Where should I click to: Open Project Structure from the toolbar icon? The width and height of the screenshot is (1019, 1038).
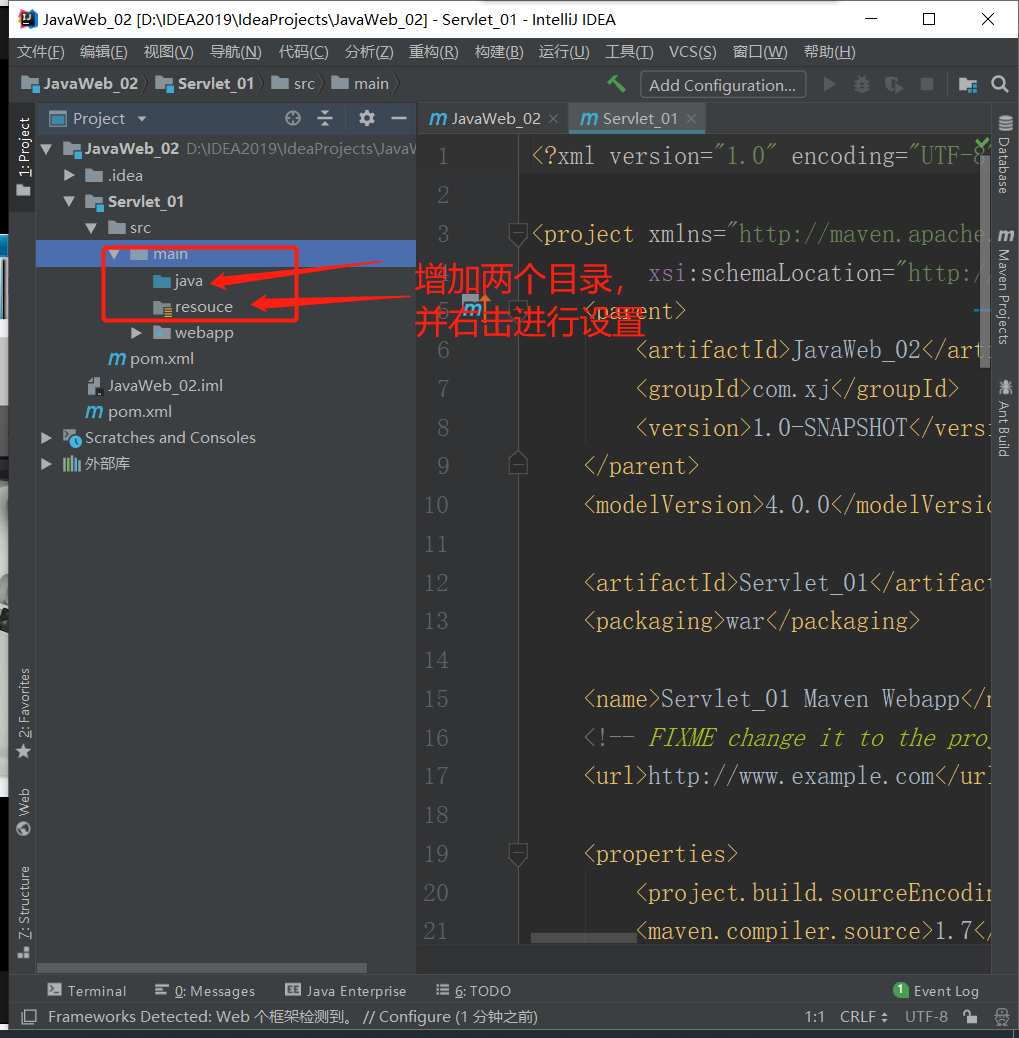[967, 85]
